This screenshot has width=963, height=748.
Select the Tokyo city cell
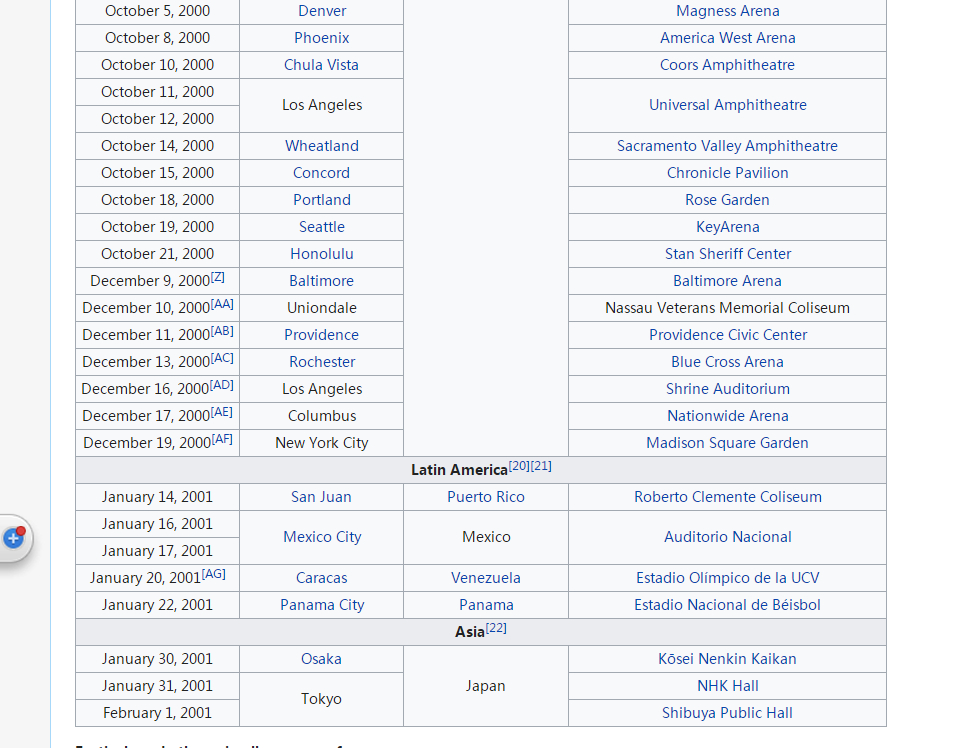tap(322, 700)
